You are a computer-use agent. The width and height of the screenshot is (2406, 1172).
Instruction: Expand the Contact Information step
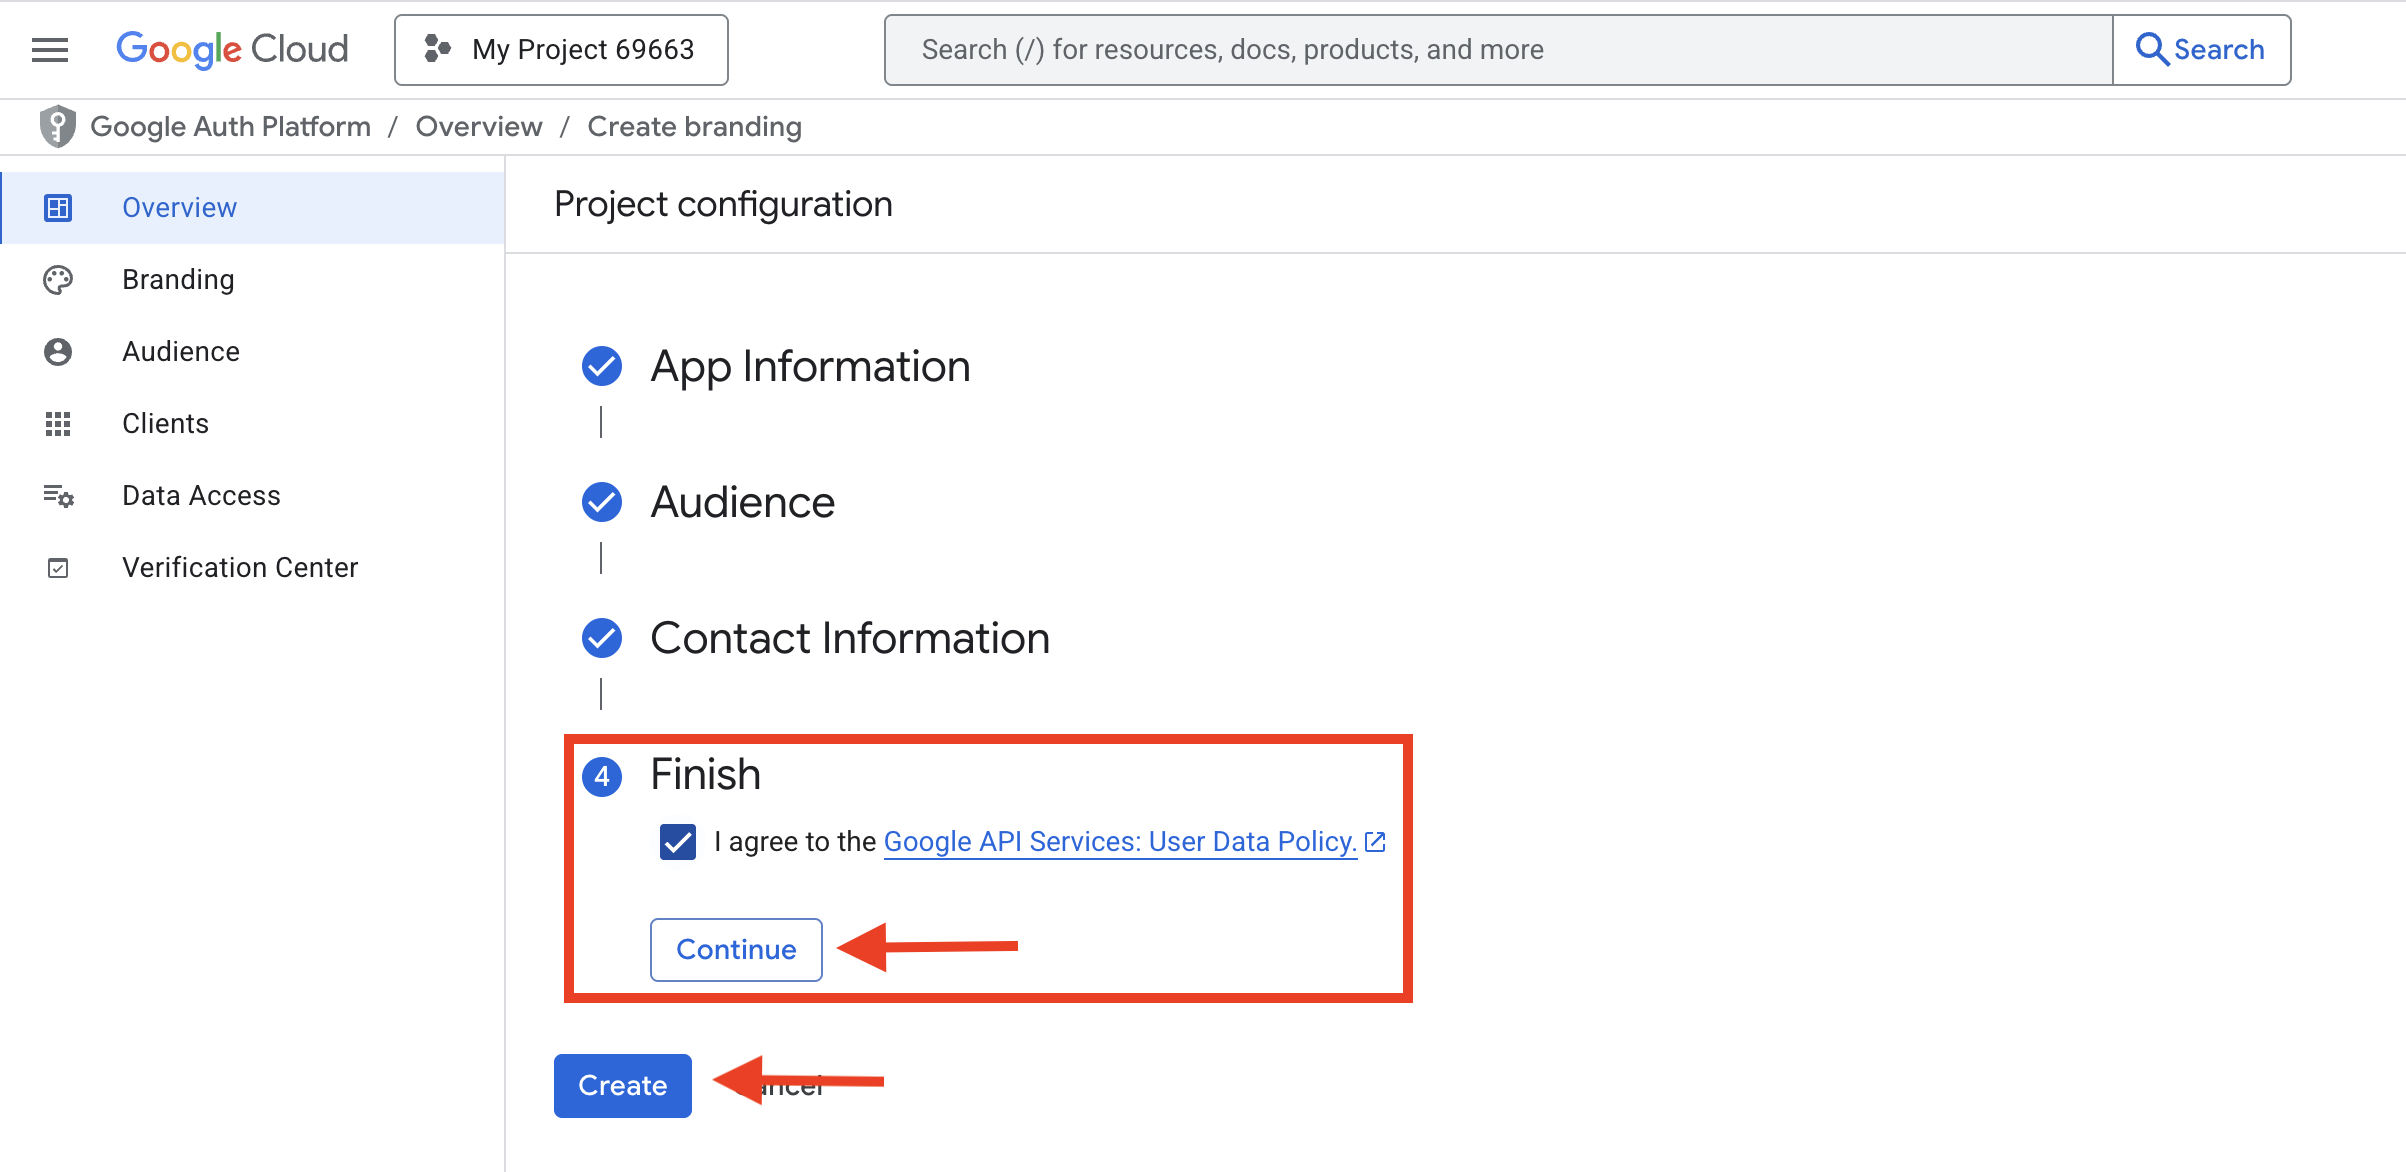pos(850,638)
